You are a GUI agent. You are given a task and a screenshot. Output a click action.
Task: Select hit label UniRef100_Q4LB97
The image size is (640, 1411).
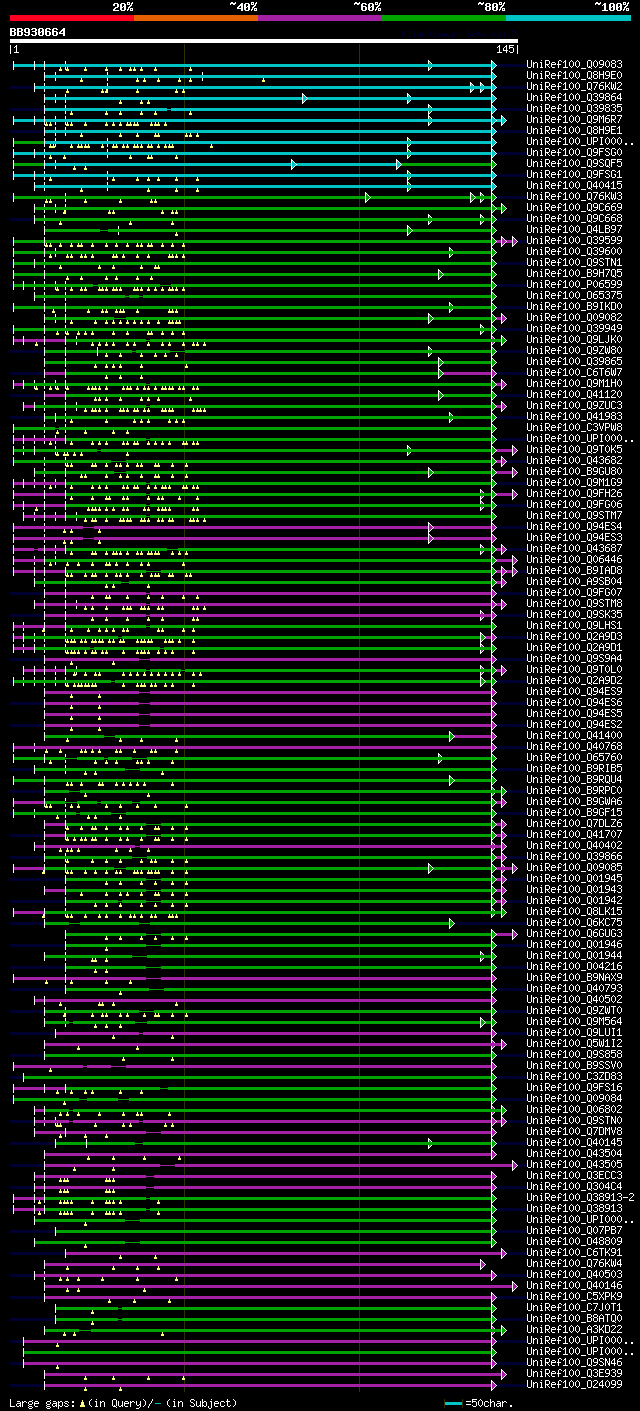574,229
